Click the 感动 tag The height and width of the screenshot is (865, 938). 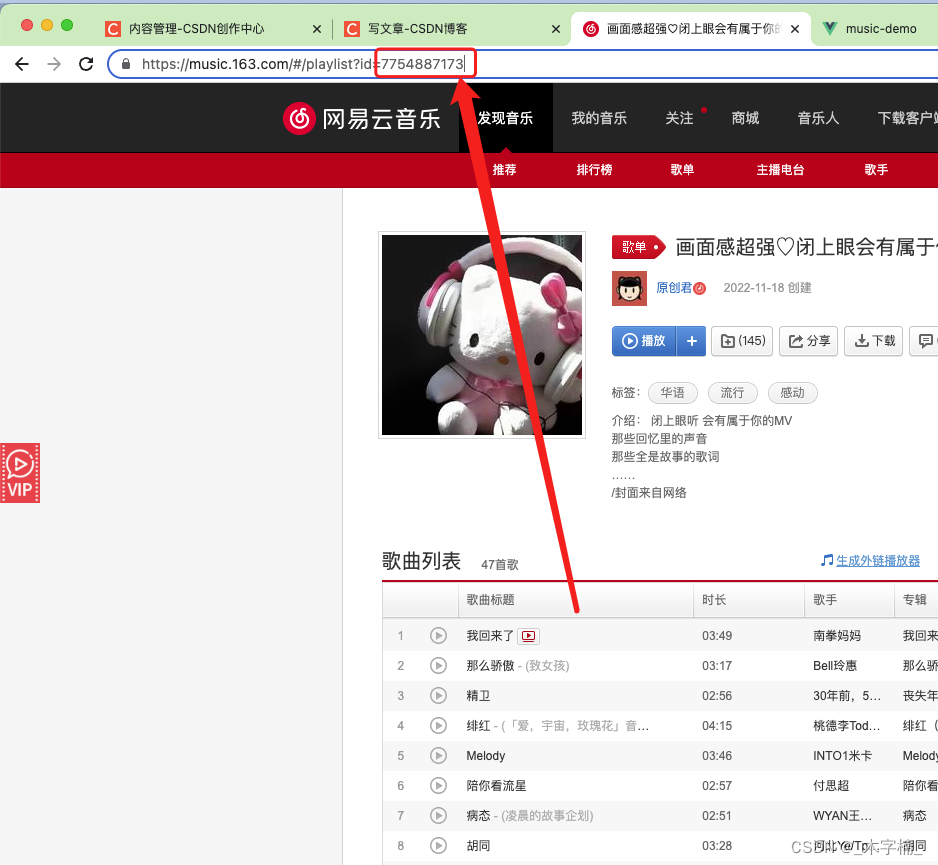793,393
